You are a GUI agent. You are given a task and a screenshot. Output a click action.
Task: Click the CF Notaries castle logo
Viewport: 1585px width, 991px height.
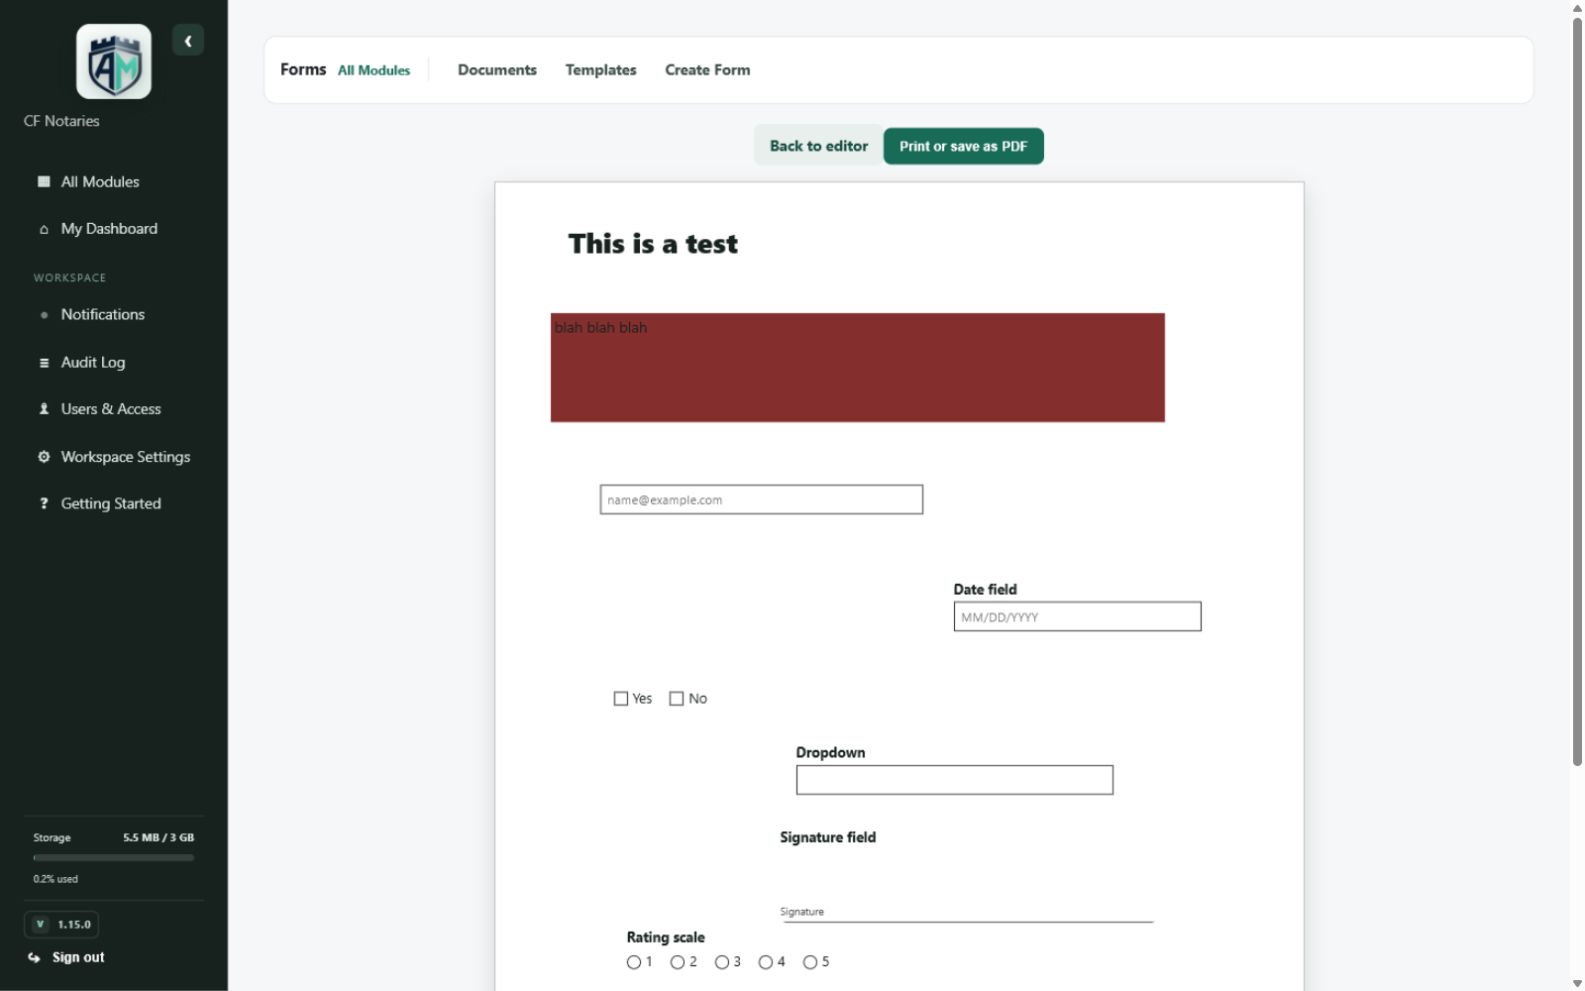[x=114, y=62]
